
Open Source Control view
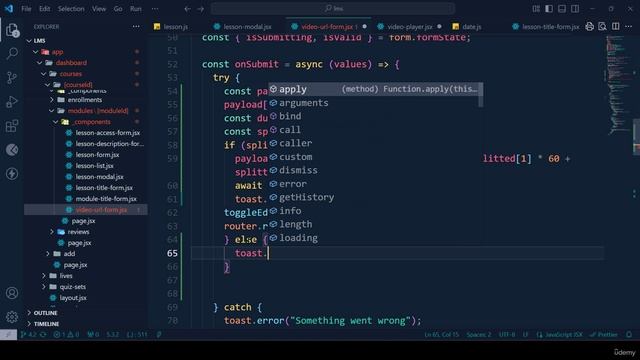12,78
